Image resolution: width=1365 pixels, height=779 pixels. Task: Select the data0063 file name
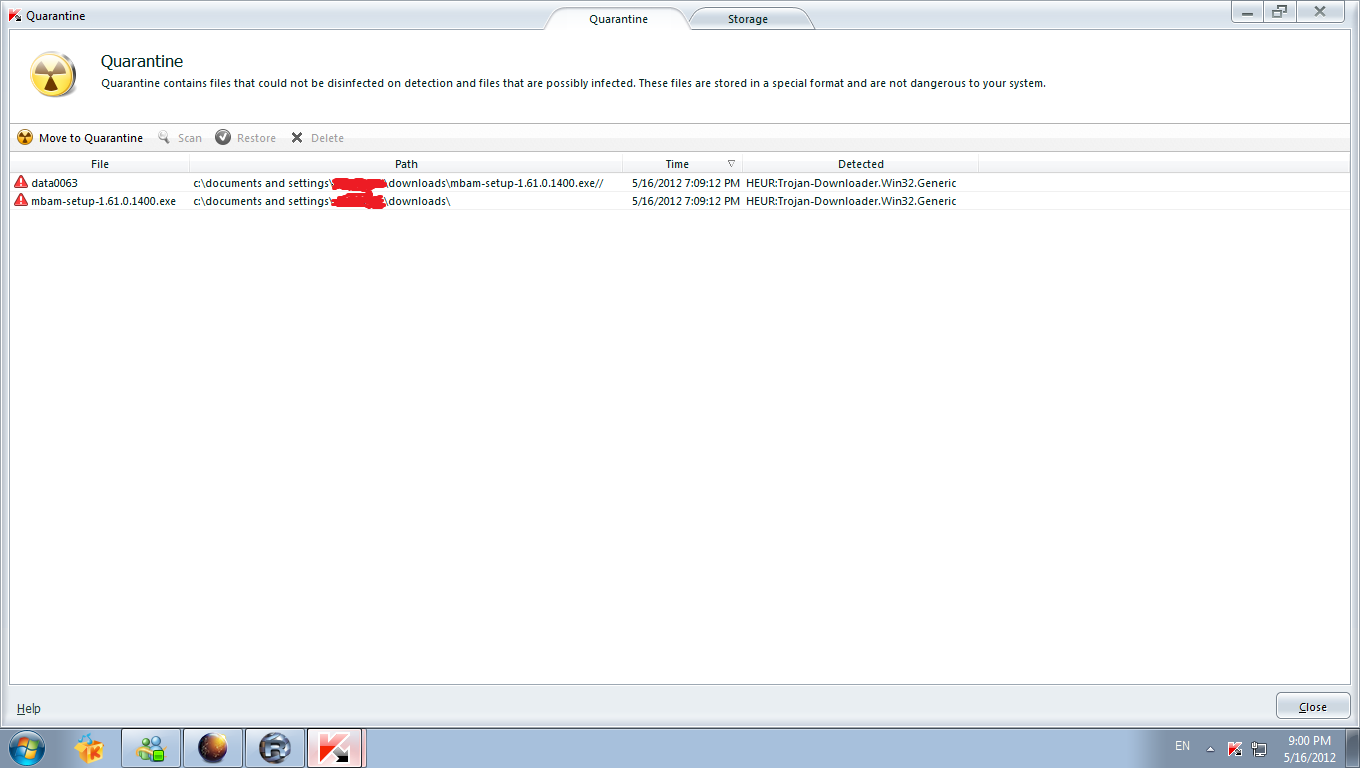54,183
